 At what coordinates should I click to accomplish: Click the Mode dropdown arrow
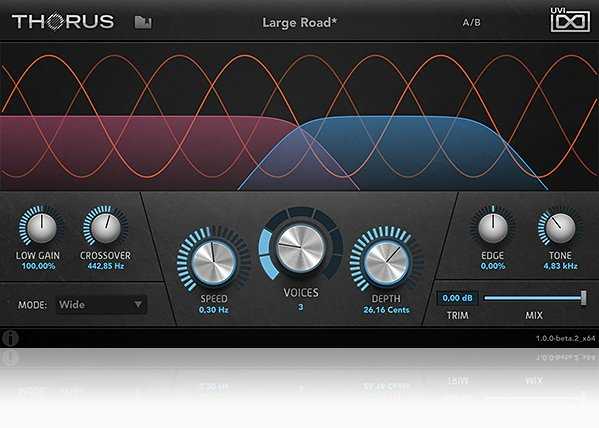[x=138, y=305]
